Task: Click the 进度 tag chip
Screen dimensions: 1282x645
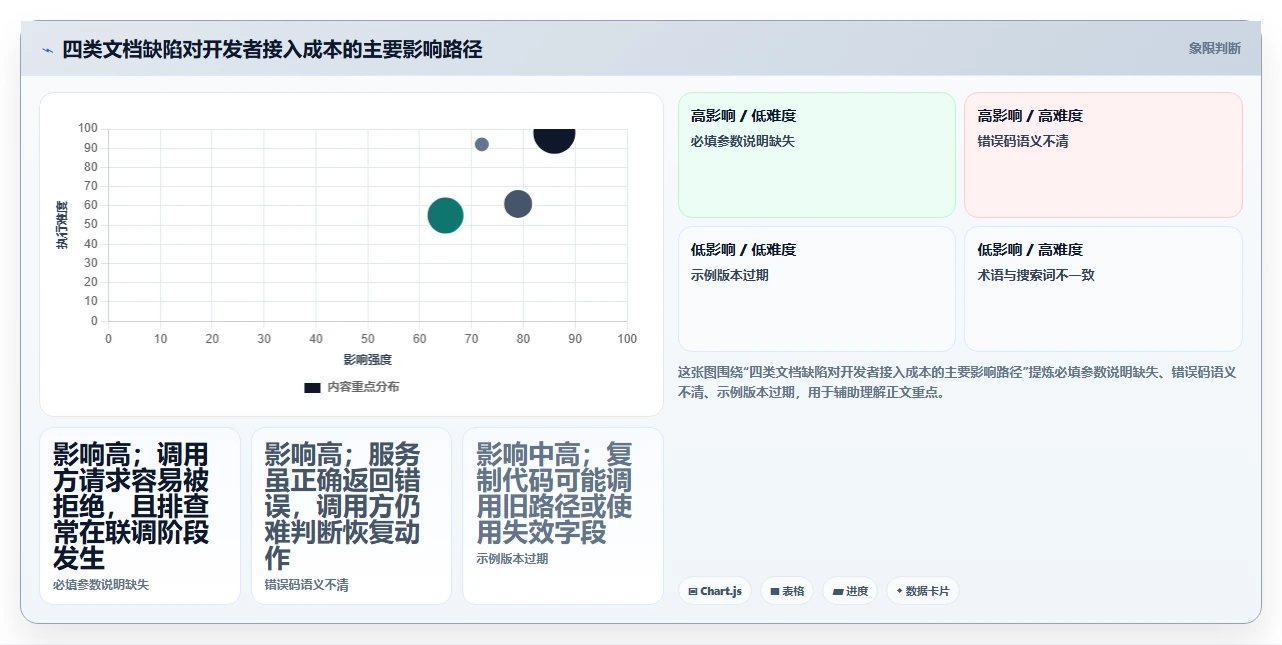Action: [850, 591]
